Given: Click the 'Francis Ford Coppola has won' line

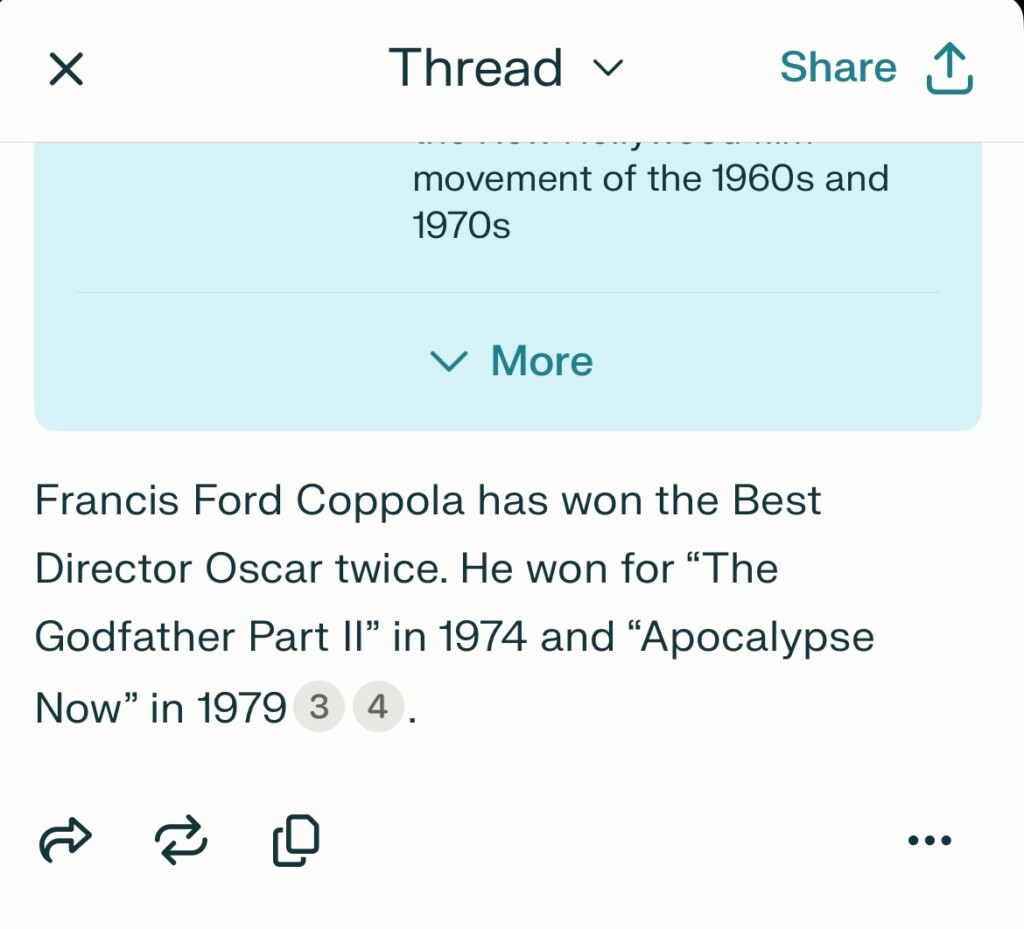Looking at the screenshot, I should (428, 501).
